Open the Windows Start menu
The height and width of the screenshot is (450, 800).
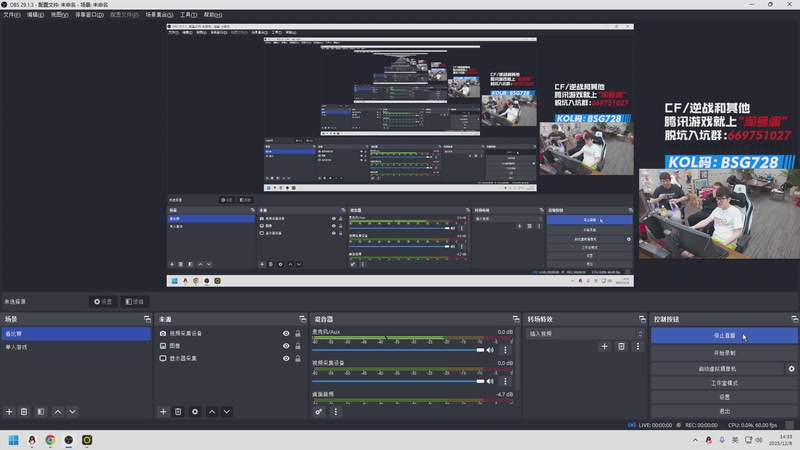click(x=14, y=440)
